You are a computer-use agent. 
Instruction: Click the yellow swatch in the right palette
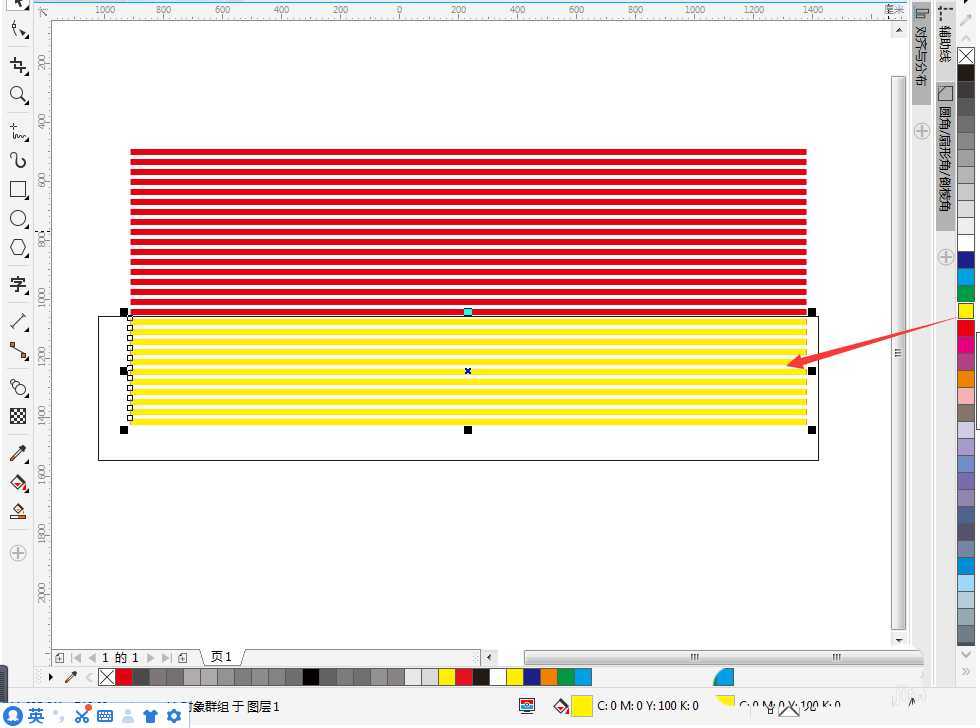[x=965, y=311]
